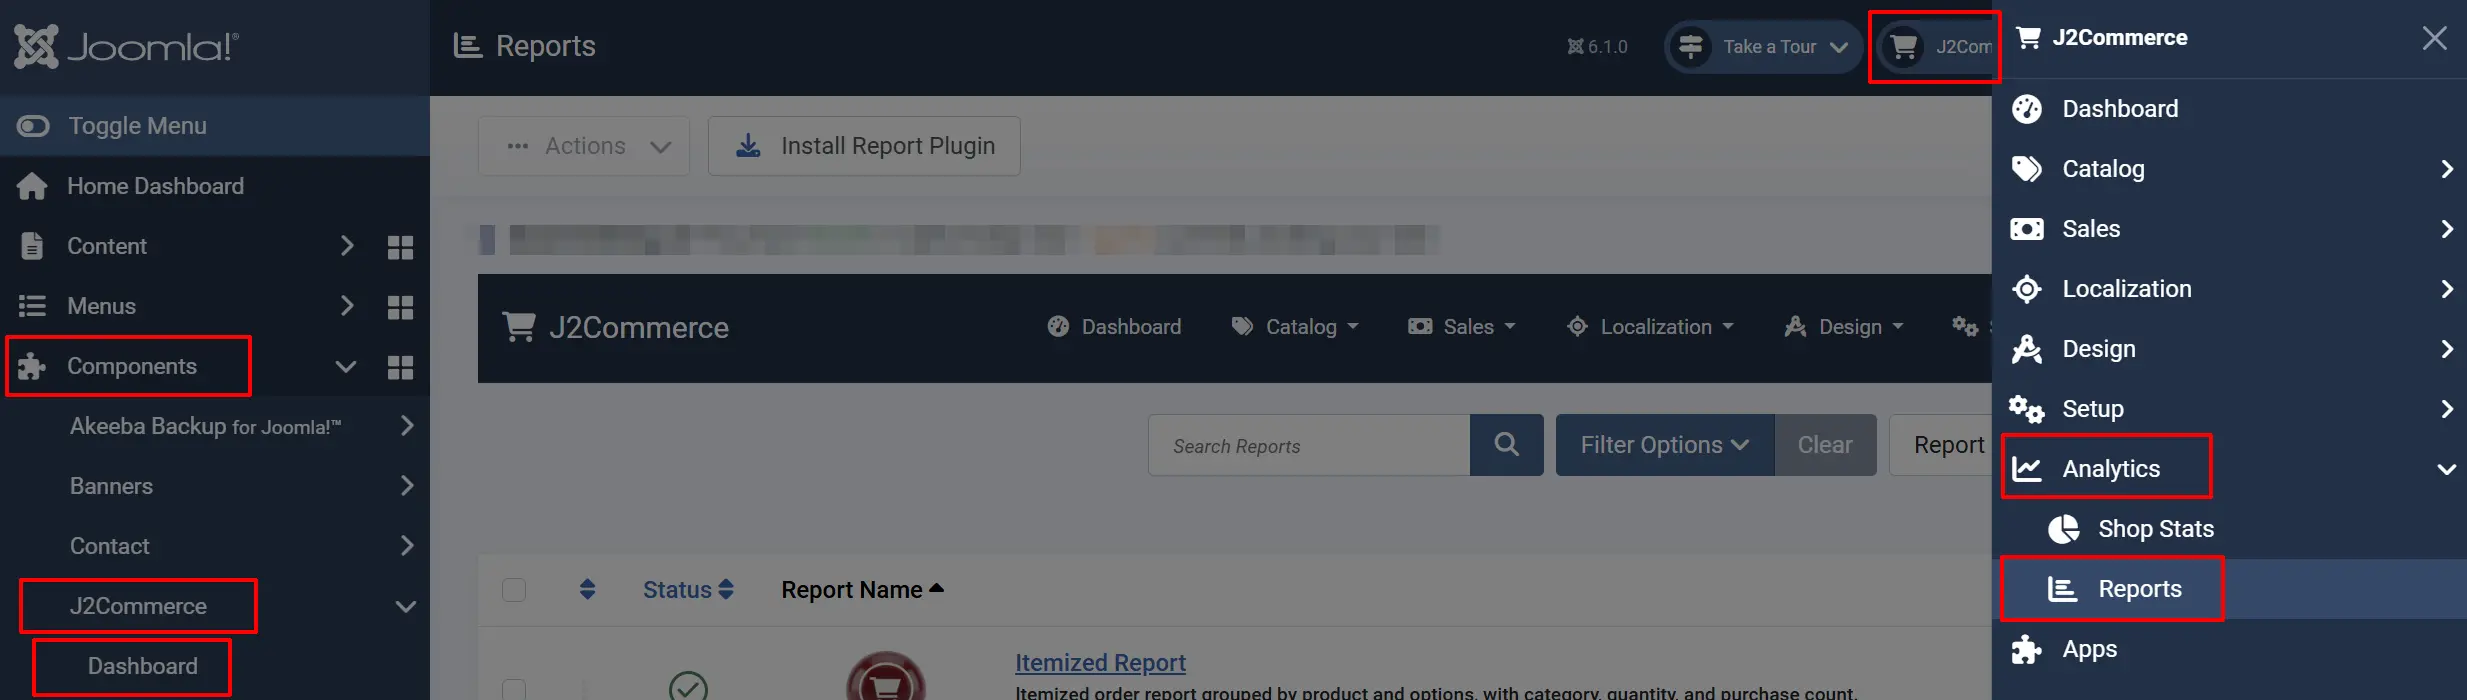The image size is (2467, 700).
Task: Open J2Commerce Dashboard sidebar subitem
Action: pos(143,666)
